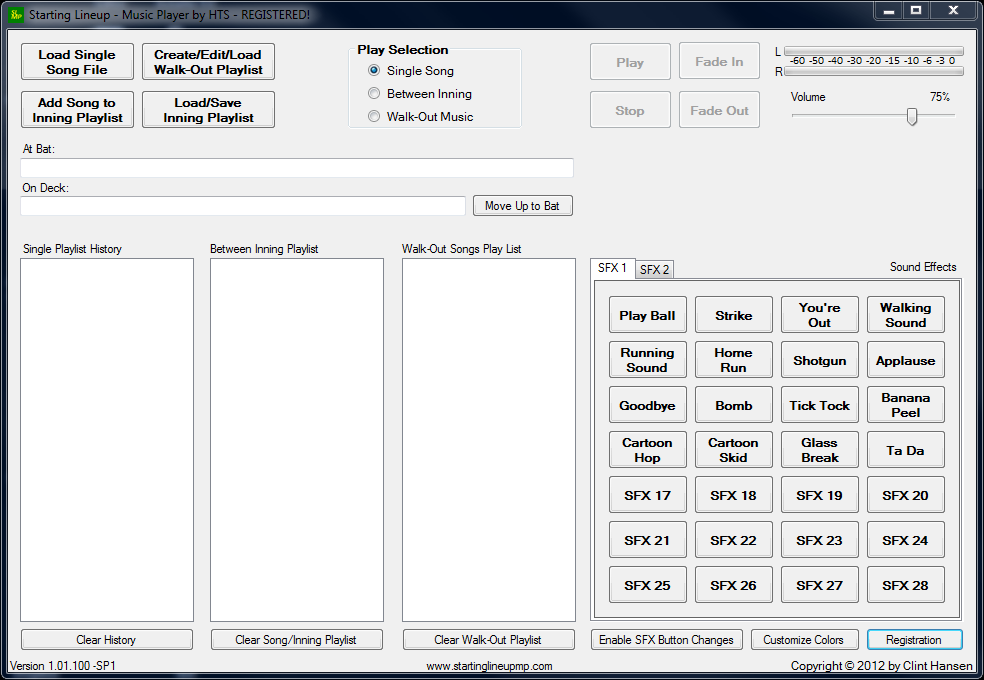Click the Starting Lineup app icon in title bar

coord(16,14)
